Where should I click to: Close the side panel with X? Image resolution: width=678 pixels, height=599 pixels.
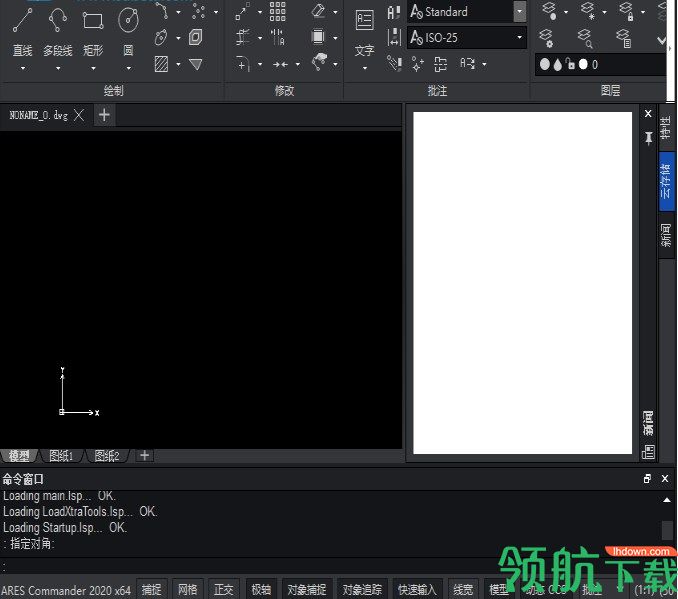pos(648,114)
